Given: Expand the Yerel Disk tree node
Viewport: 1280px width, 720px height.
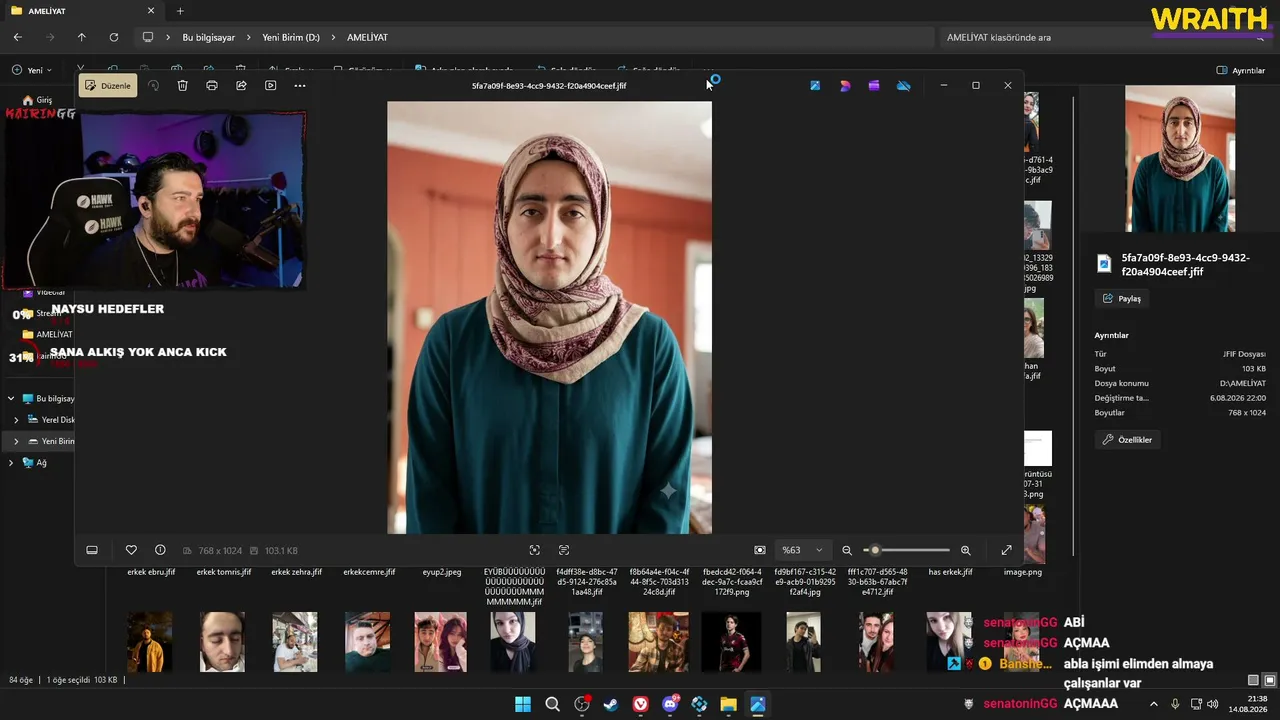Looking at the screenshot, I should pyautogui.click(x=16, y=420).
